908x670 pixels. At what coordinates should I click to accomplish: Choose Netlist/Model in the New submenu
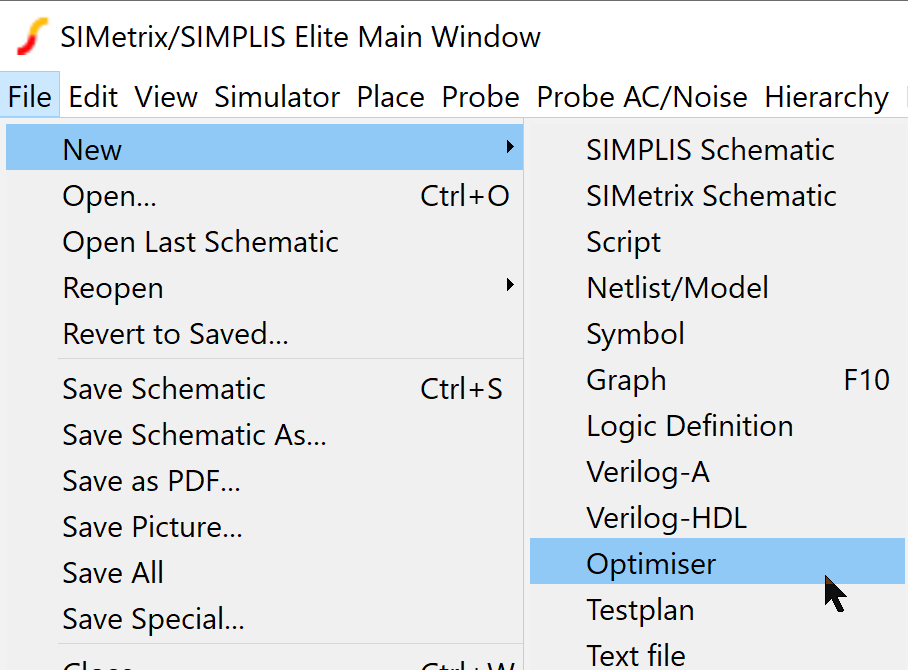677,288
